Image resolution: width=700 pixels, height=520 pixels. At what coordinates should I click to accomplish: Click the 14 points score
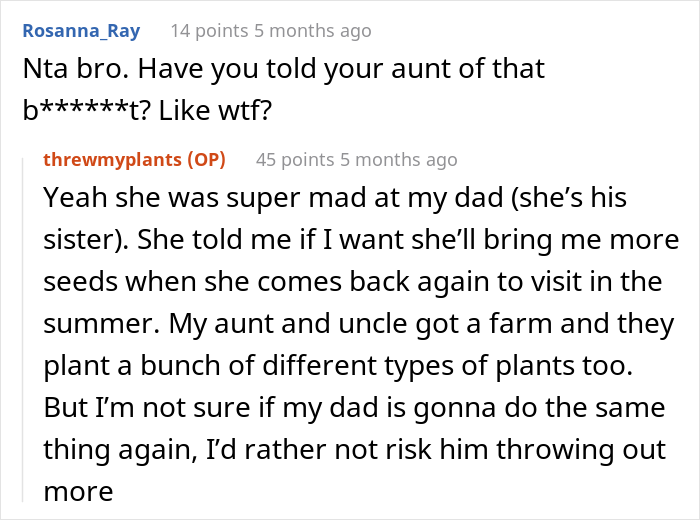click(207, 30)
